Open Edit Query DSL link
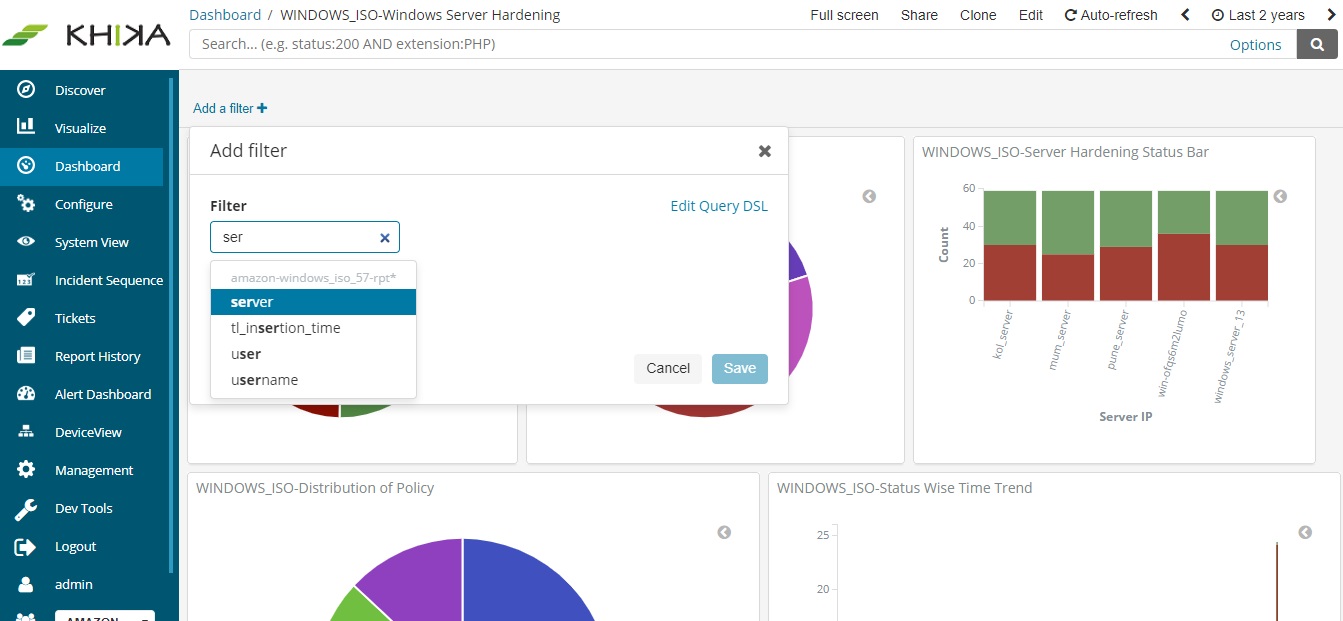This screenshot has height=621, width=1343. coord(719,206)
